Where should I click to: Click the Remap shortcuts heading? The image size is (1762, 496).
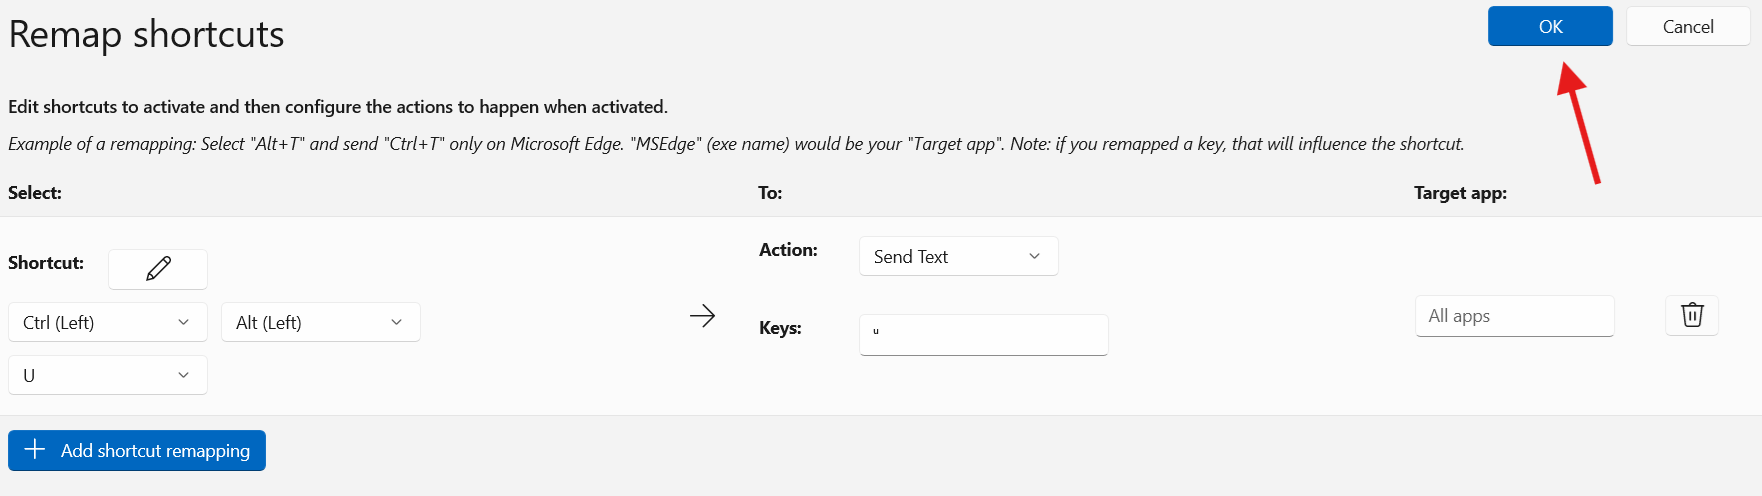point(146,34)
